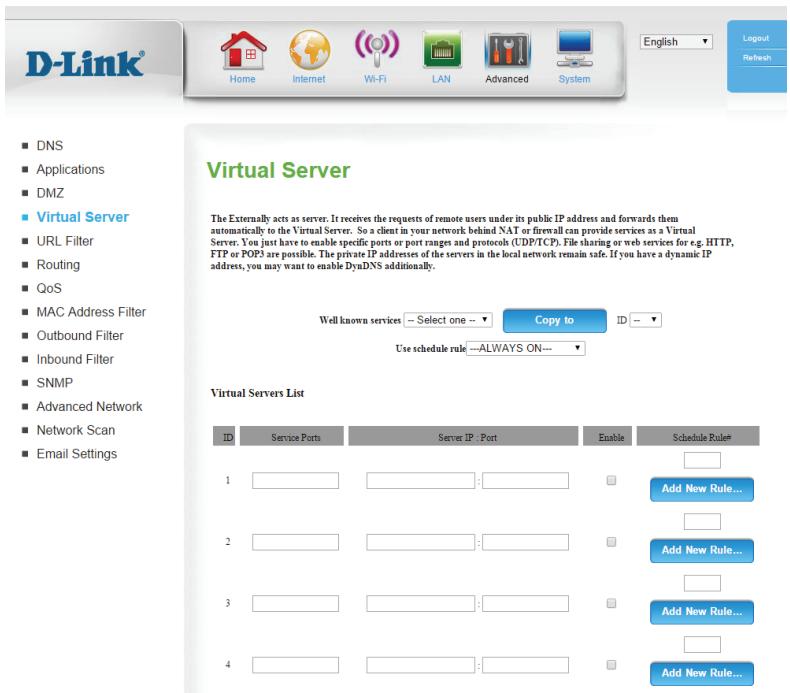
Task: Click Schedule Rule field of row 2
Action: tap(702, 522)
